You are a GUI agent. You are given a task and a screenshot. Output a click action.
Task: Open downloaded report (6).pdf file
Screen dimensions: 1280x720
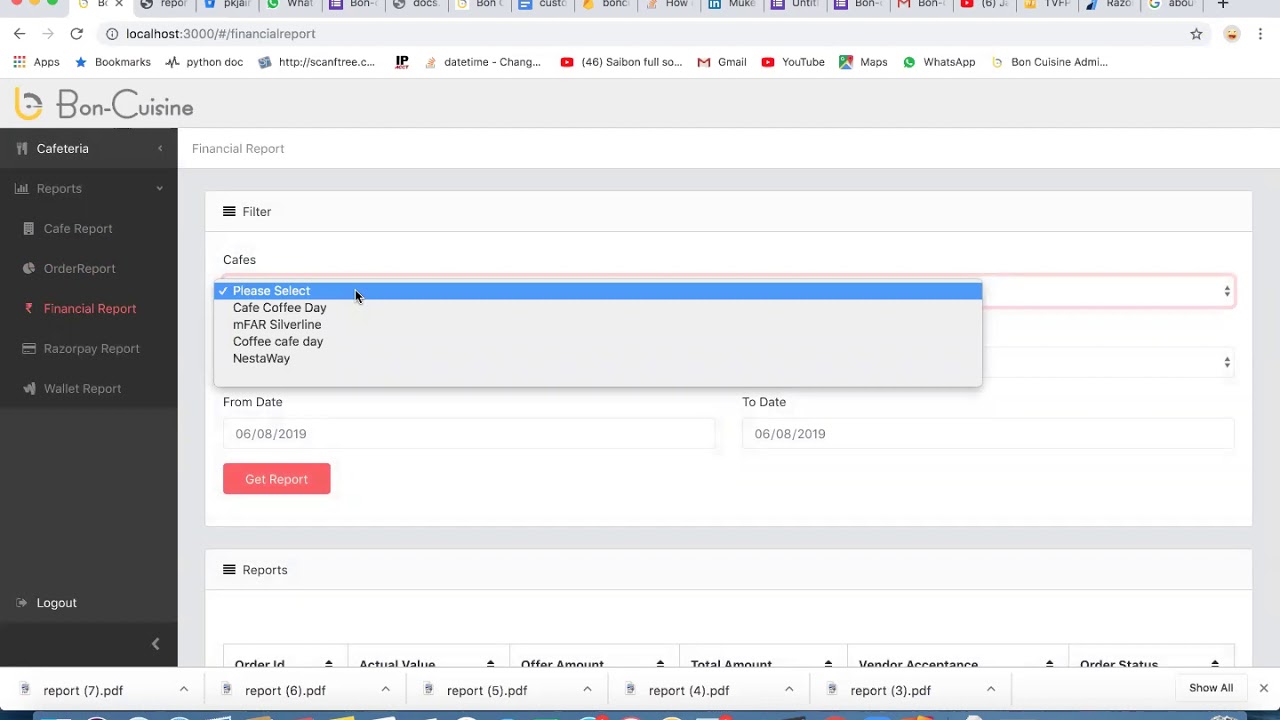coord(285,690)
